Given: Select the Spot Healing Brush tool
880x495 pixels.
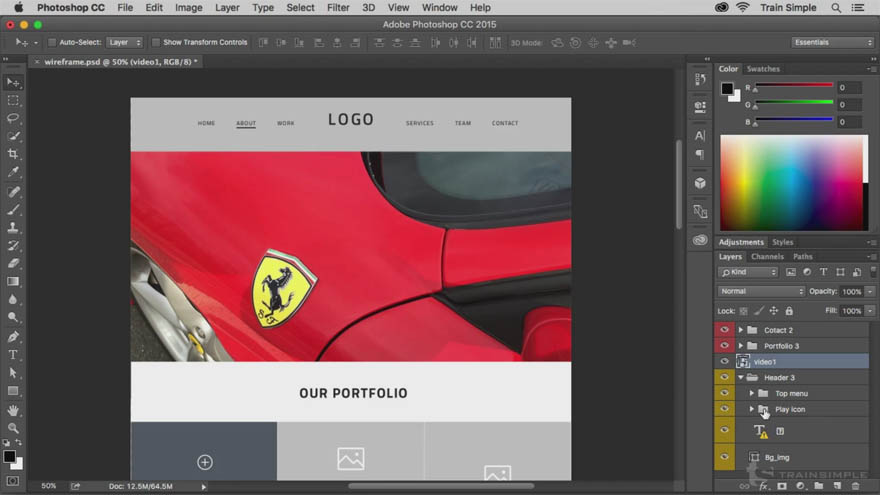Looking at the screenshot, I should pyautogui.click(x=13, y=192).
